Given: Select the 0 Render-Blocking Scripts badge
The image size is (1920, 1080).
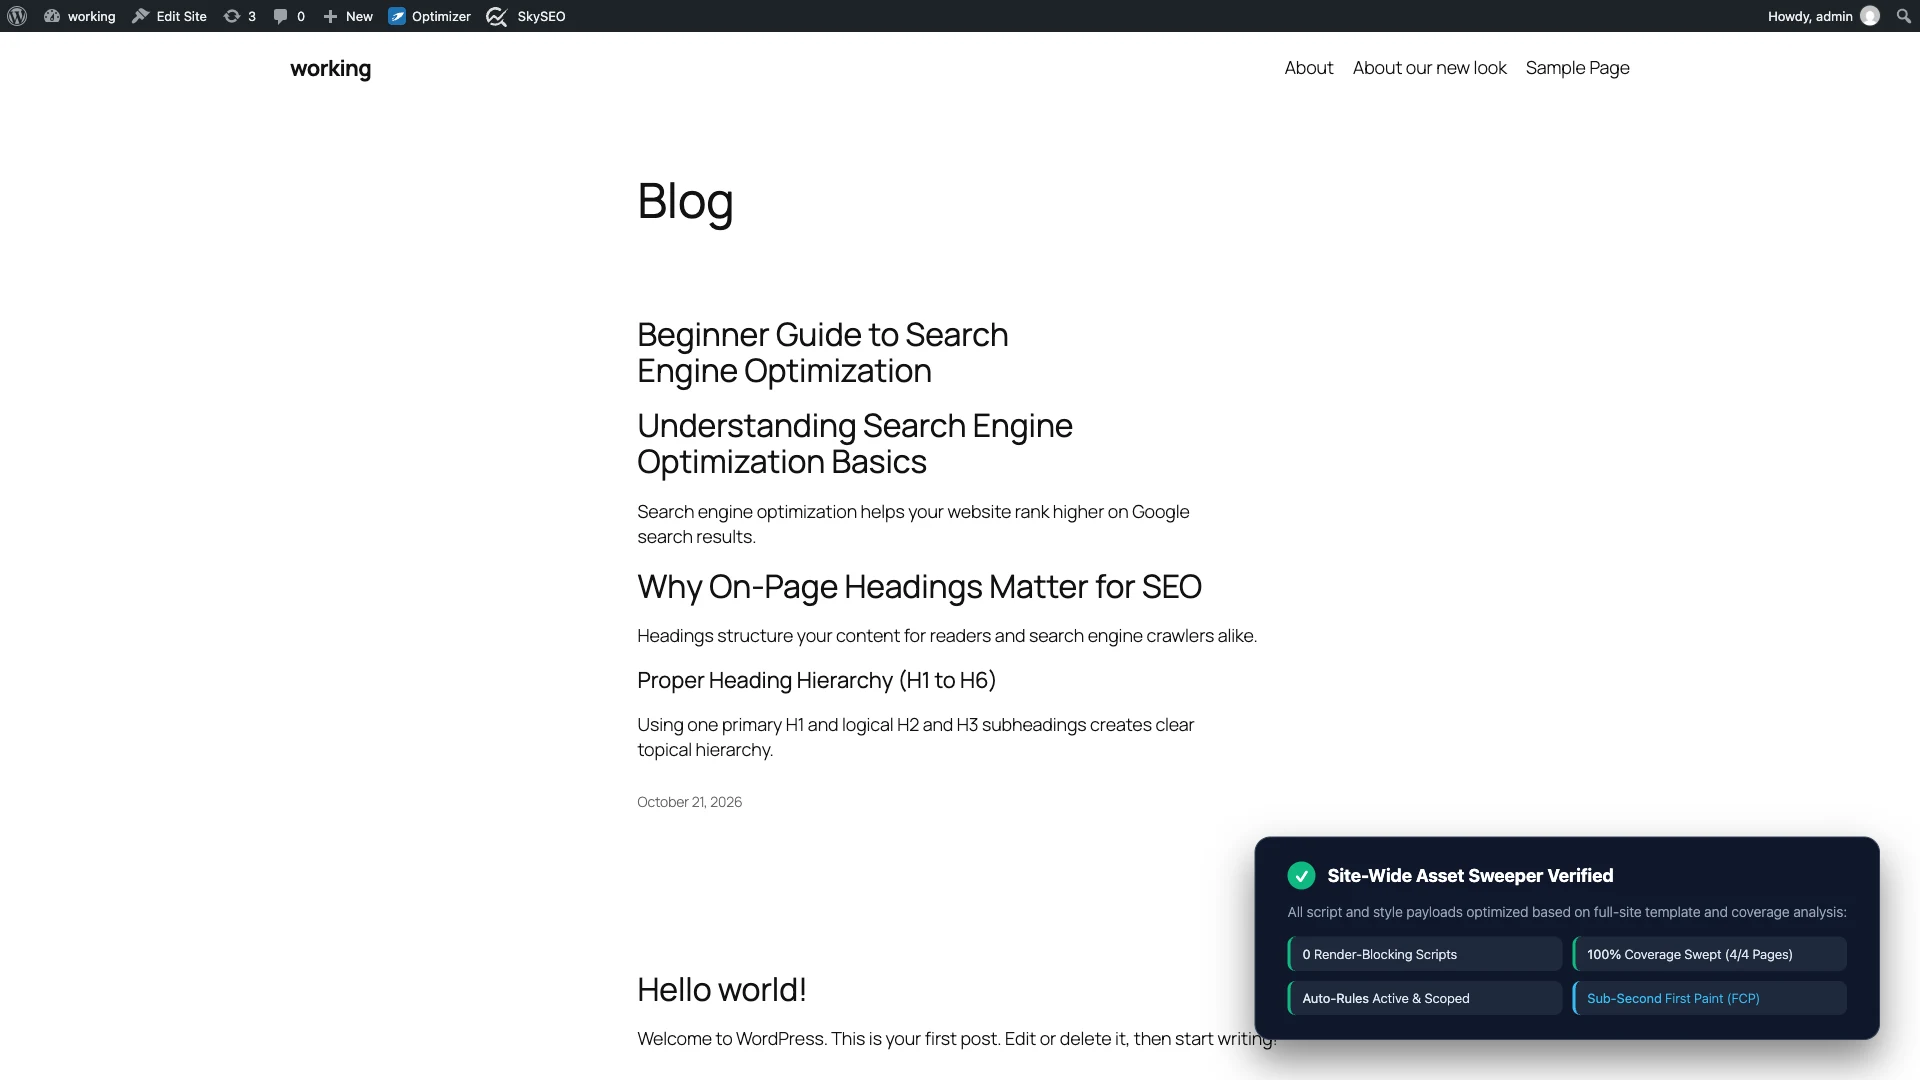Looking at the screenshot, I should [1425, 954].
